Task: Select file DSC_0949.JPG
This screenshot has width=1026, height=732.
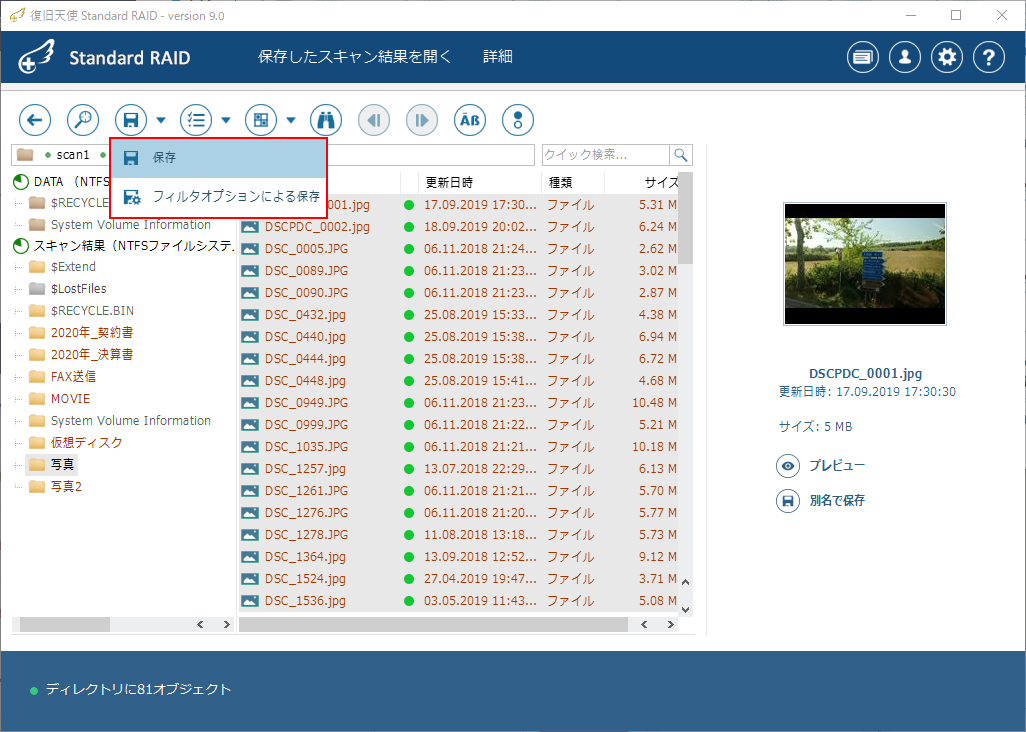Action: (306, 403)
